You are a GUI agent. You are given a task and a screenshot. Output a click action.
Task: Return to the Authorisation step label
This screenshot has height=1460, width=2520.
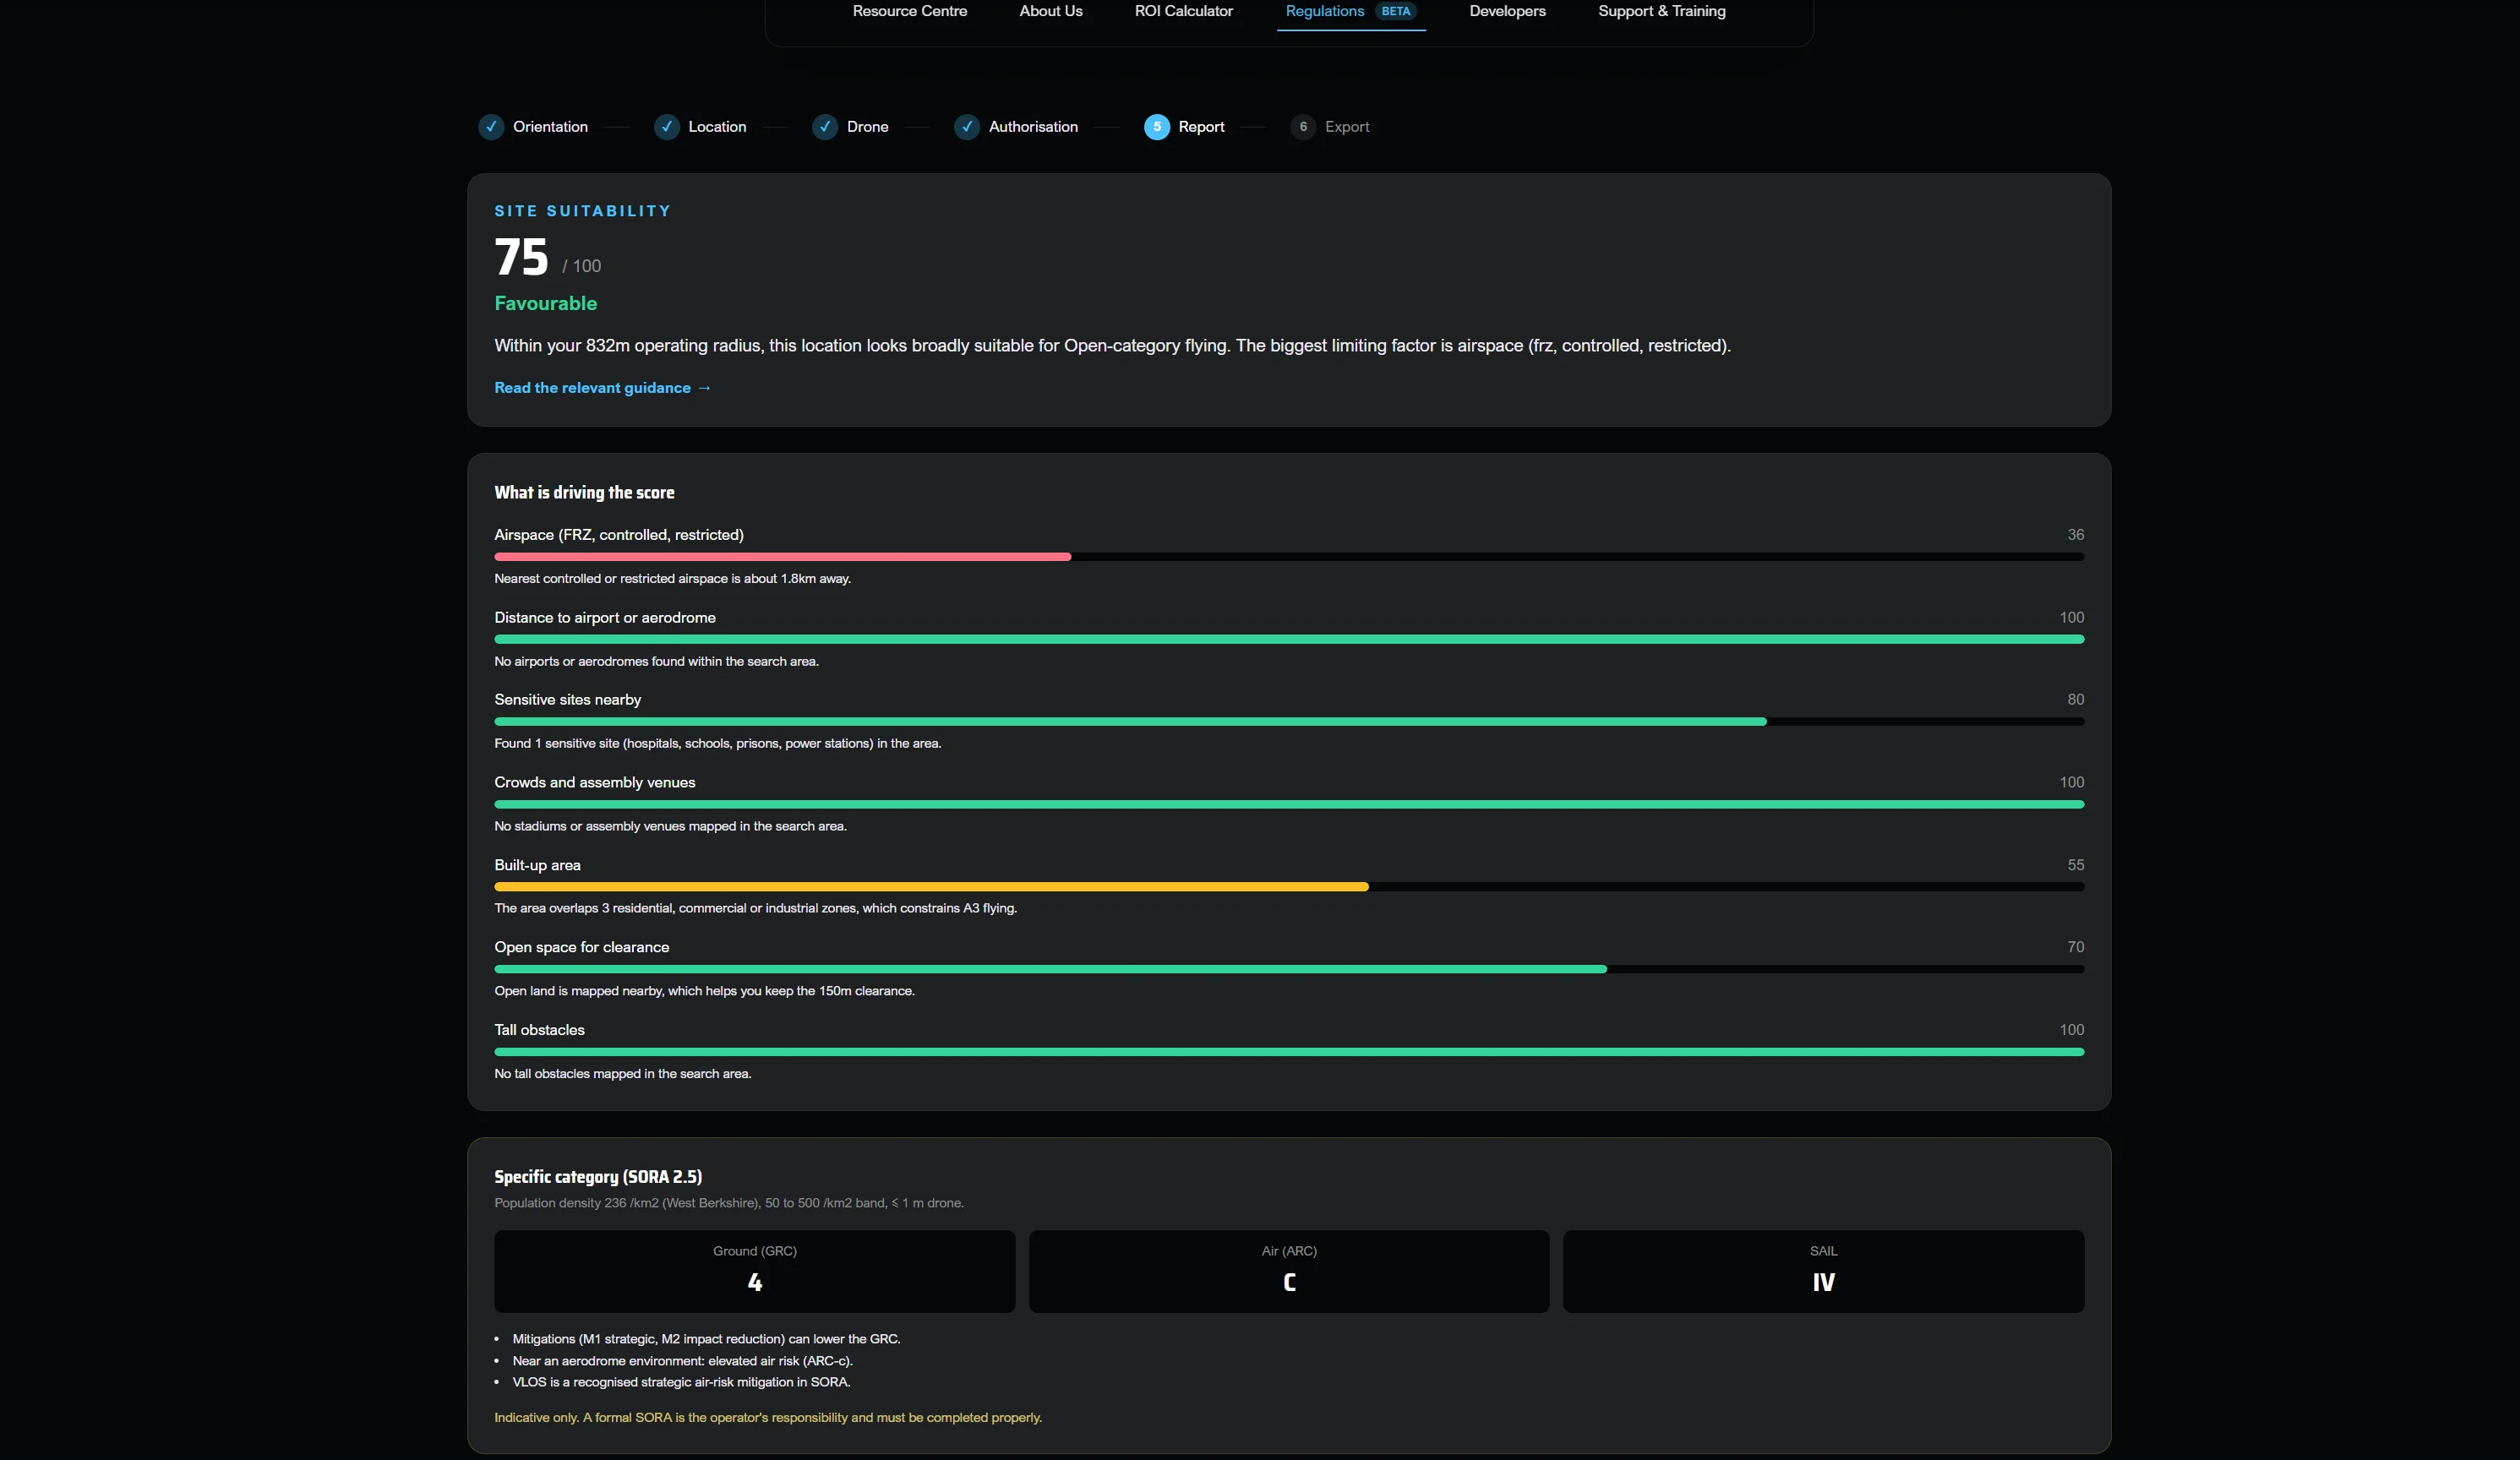(1033, 127)
